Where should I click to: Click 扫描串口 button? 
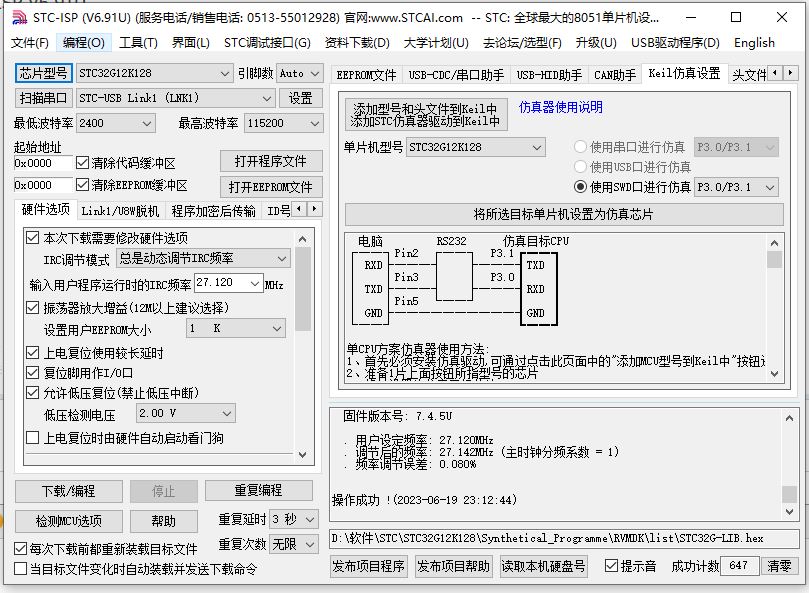[x=43, y=98]
